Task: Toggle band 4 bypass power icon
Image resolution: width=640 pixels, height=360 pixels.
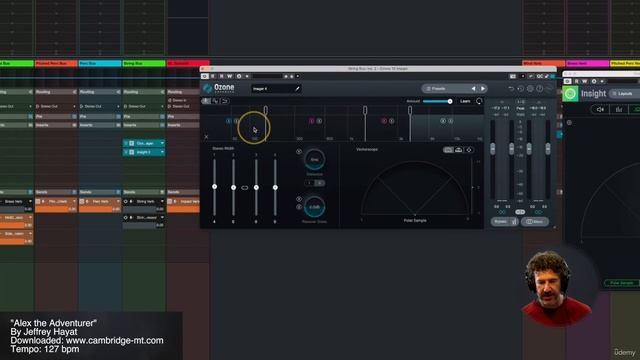Action: [443, 121]
